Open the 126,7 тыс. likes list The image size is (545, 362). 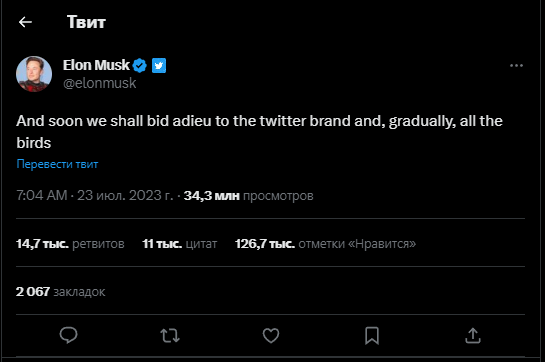click(x=325, y=244)
